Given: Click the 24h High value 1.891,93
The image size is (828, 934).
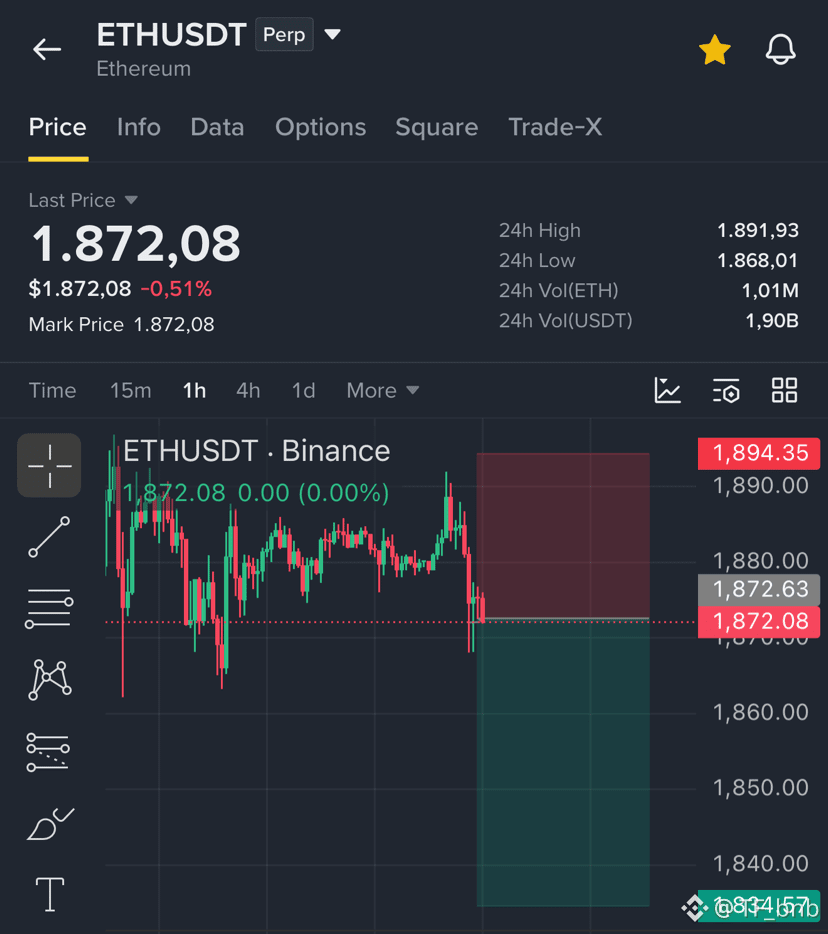Looking at the screenshot, I should pos(758,231).
